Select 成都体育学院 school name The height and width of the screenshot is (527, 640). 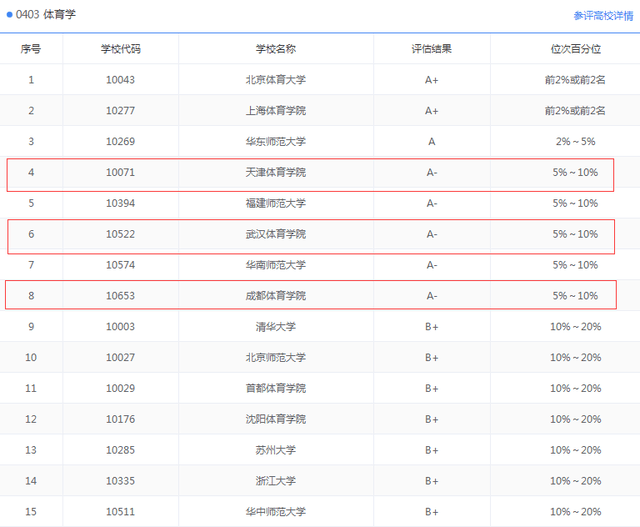(276, 296)
